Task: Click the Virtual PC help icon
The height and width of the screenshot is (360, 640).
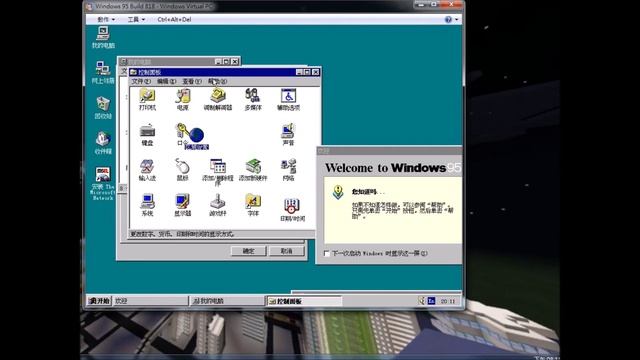Action: coord(448,19)
